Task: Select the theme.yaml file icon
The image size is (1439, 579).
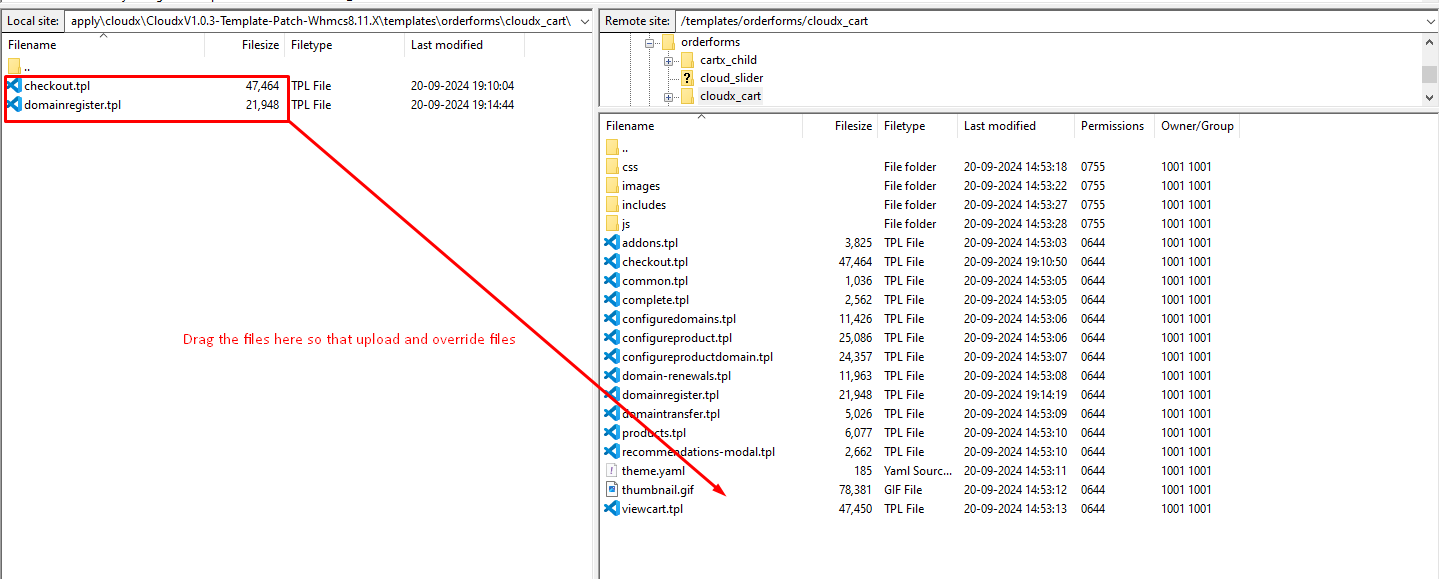Action: 613,471
